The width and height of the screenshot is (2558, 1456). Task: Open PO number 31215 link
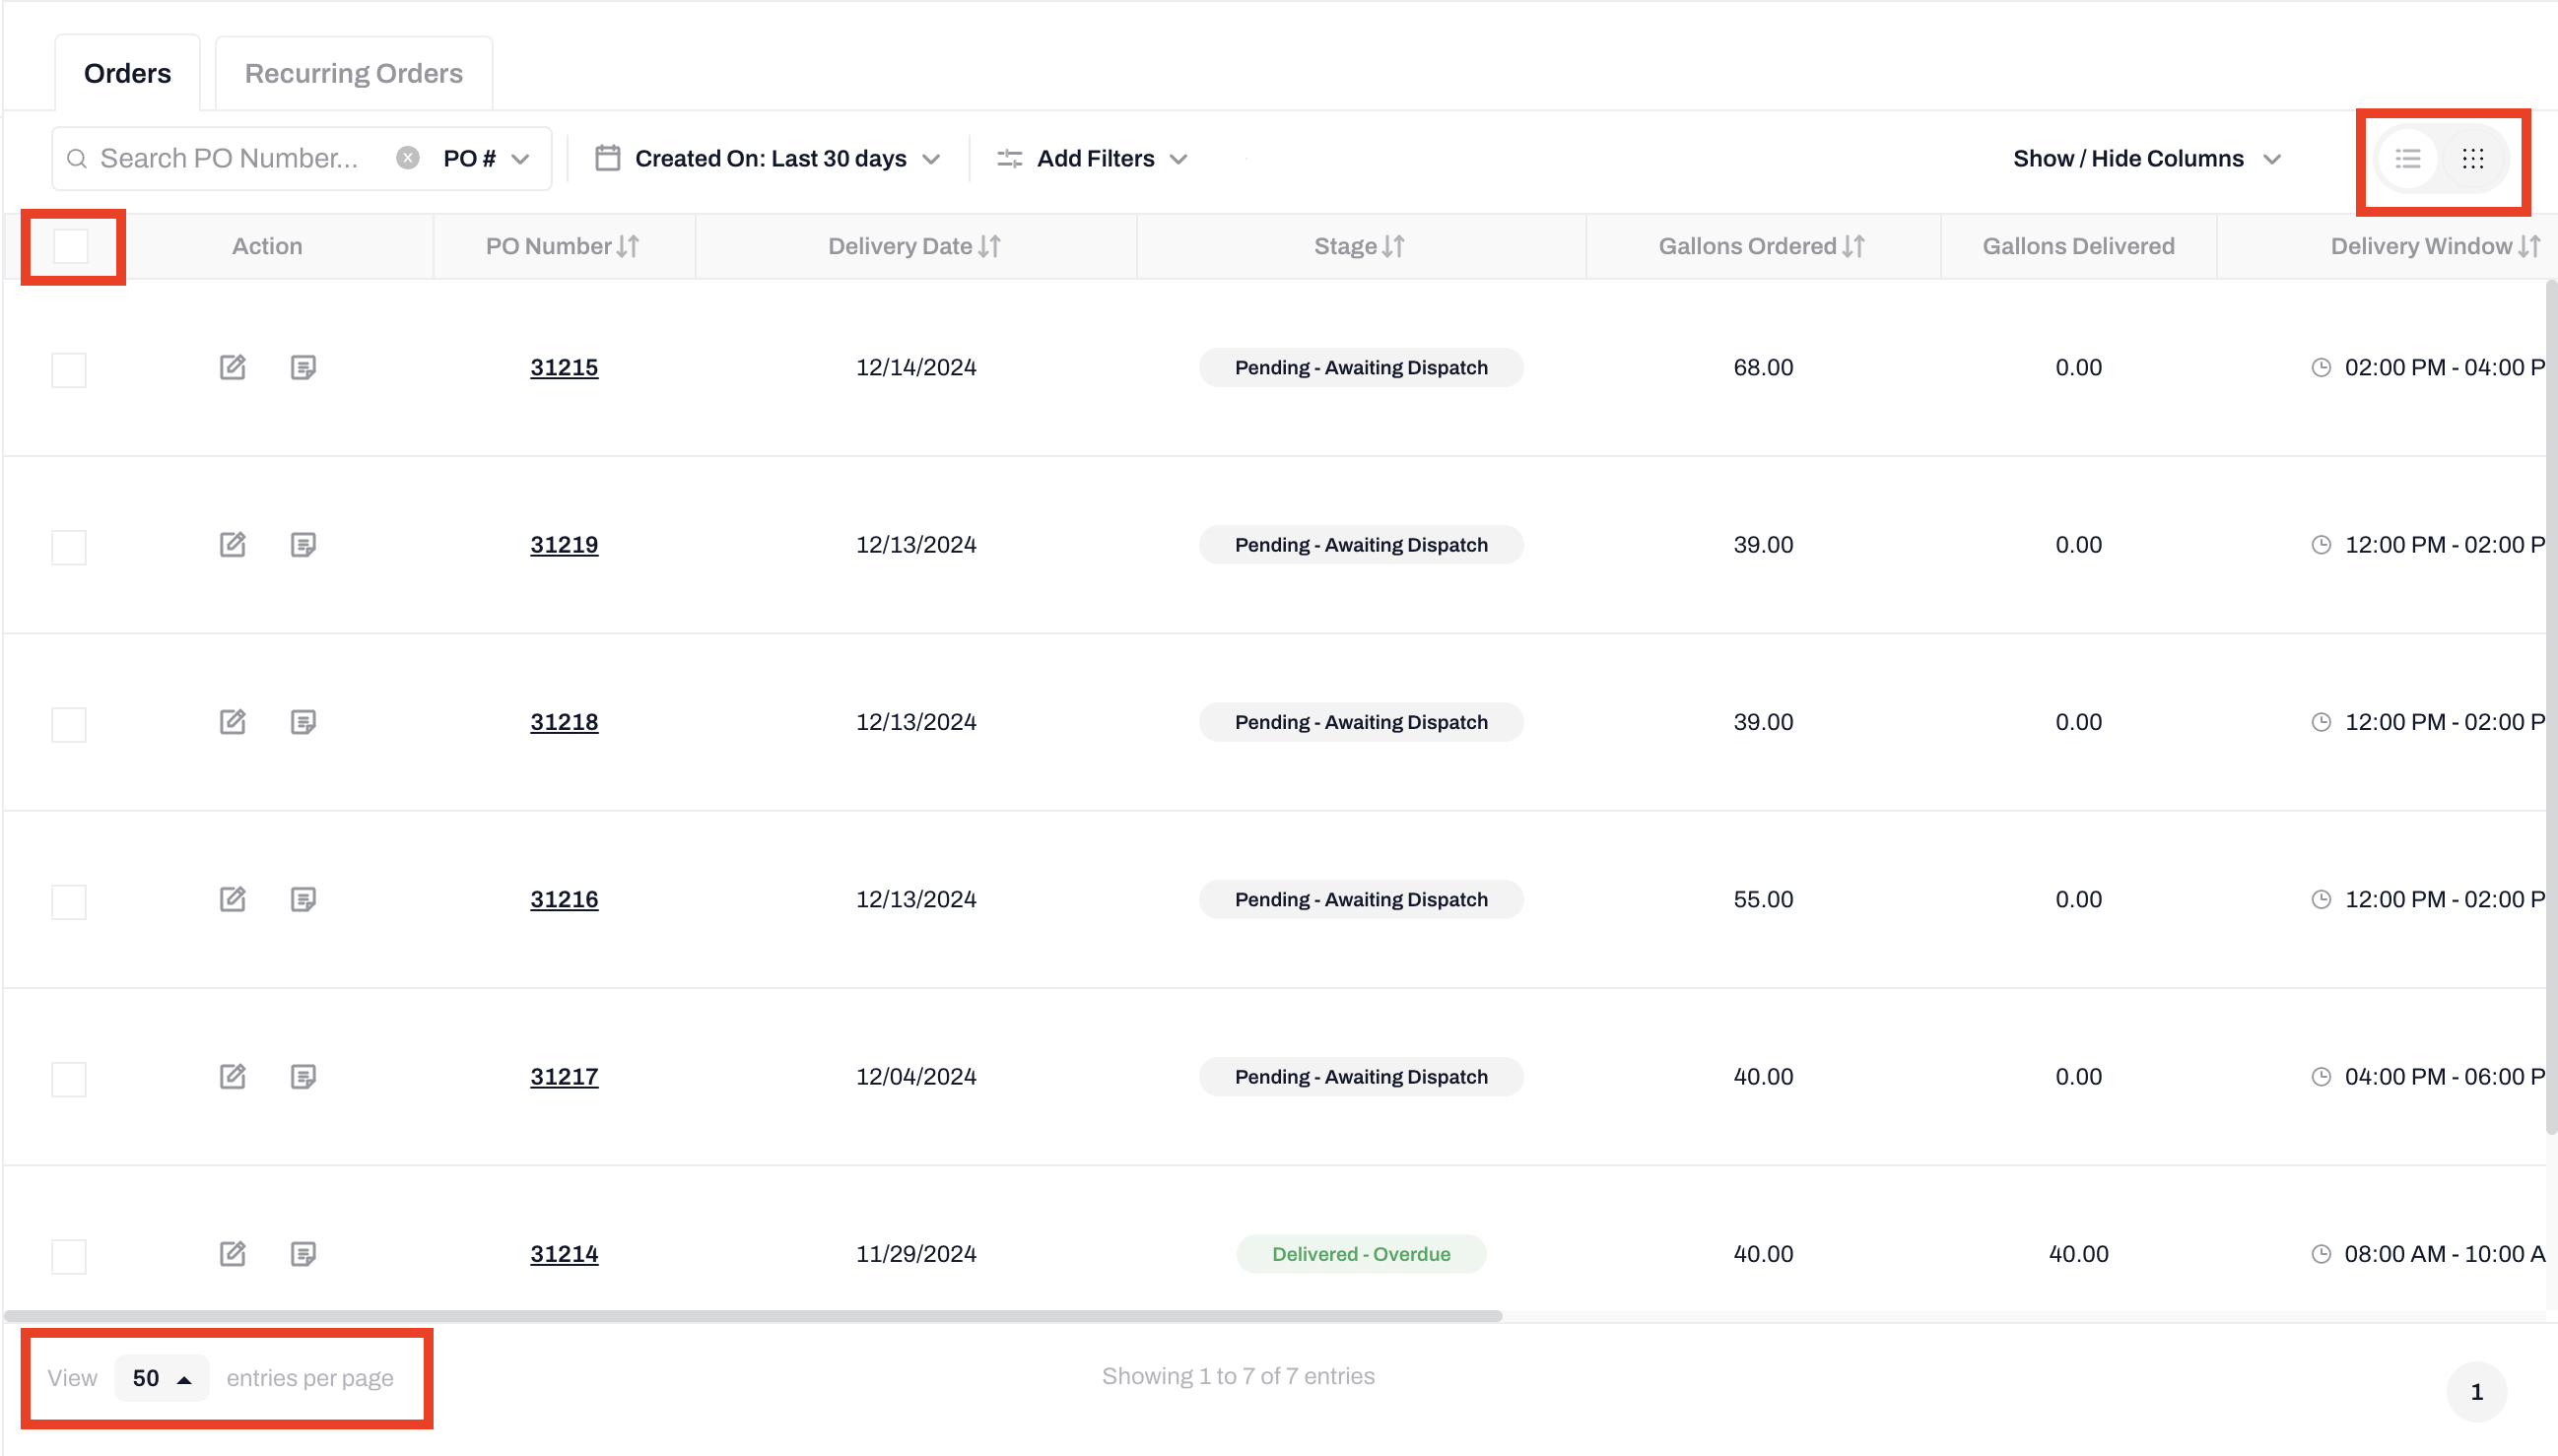tap(564, 367)
